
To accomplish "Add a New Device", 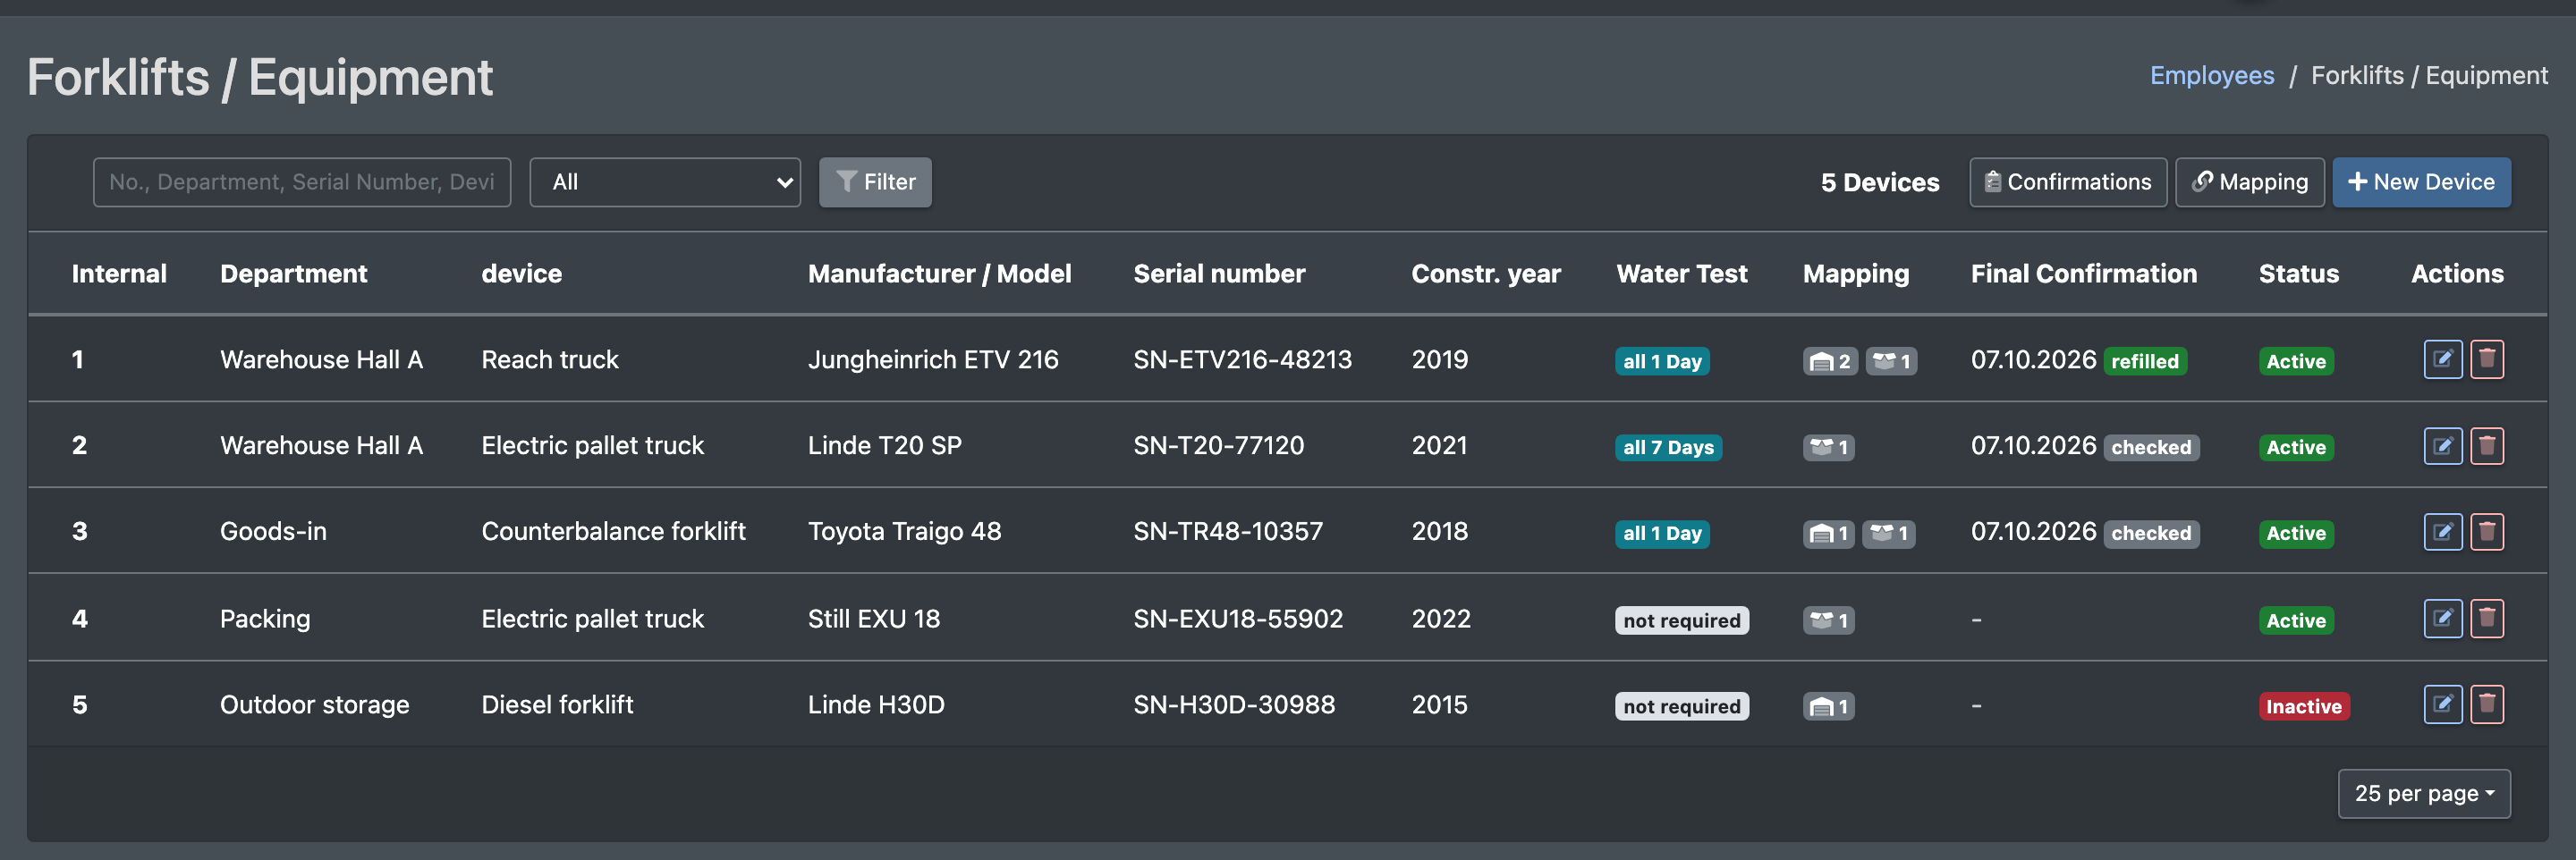I will 2421,182.
